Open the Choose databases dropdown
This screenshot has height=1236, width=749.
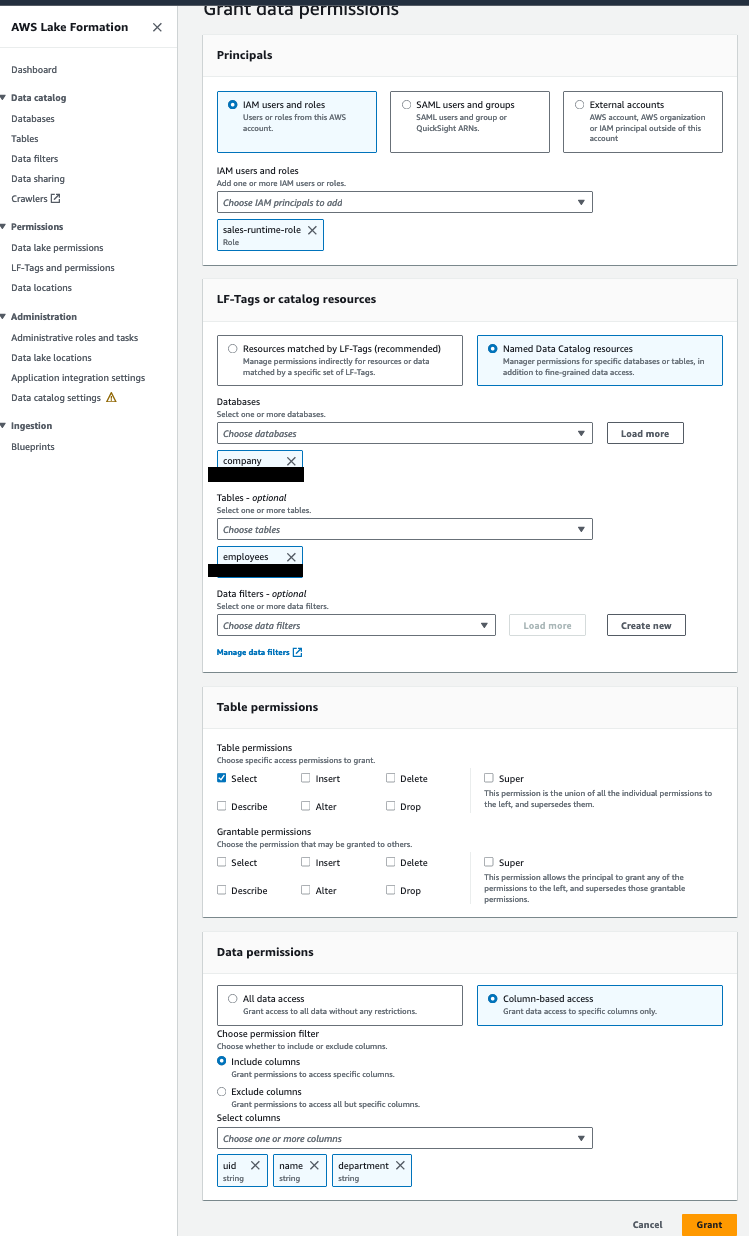pos(404,432)
